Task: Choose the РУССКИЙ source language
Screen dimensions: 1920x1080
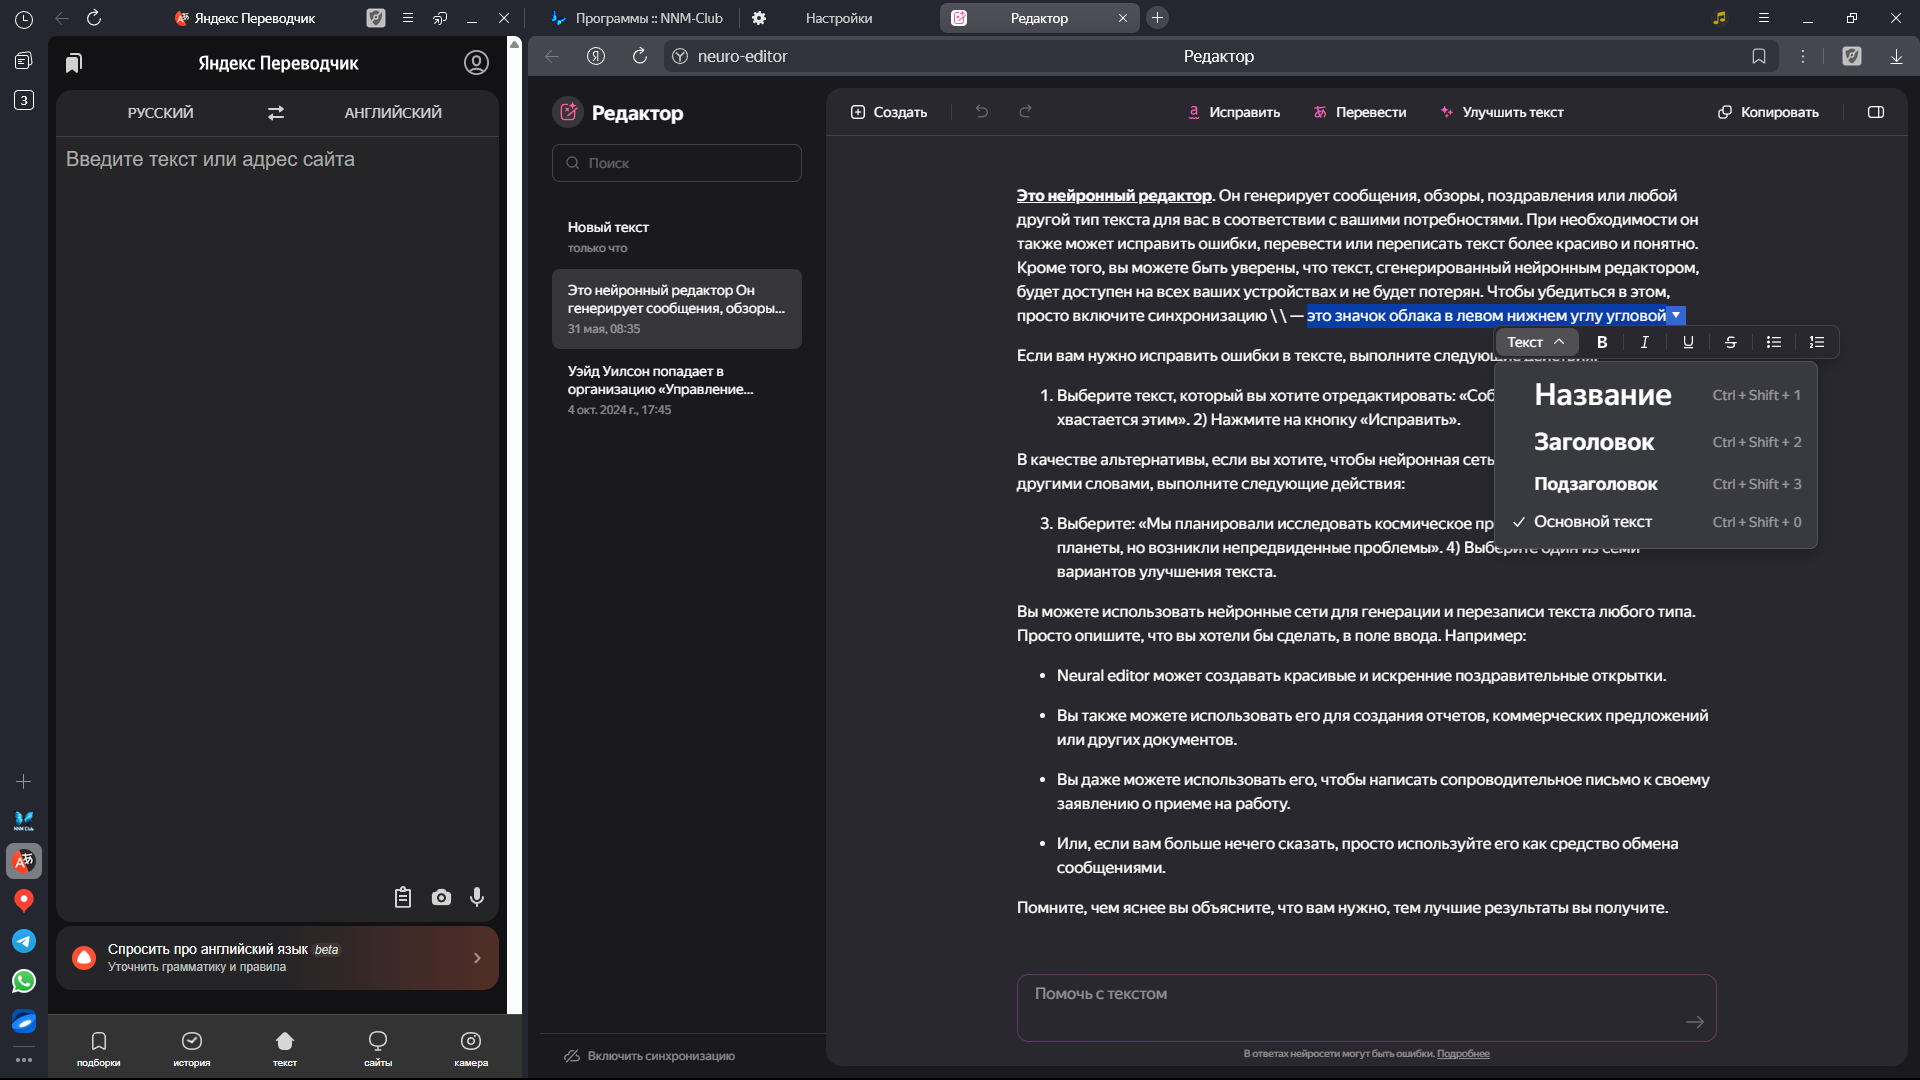Action: pyautogui.click(x=160, y=113)
